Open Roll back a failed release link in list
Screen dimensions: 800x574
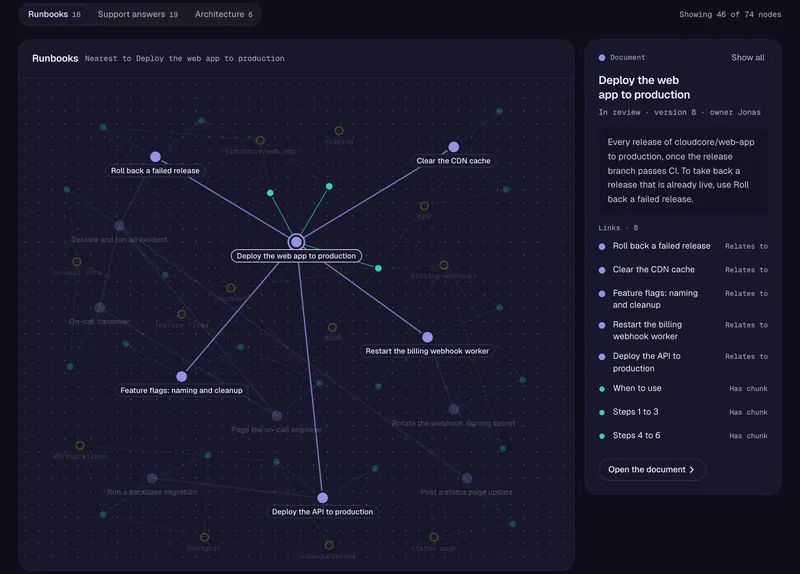683,246
